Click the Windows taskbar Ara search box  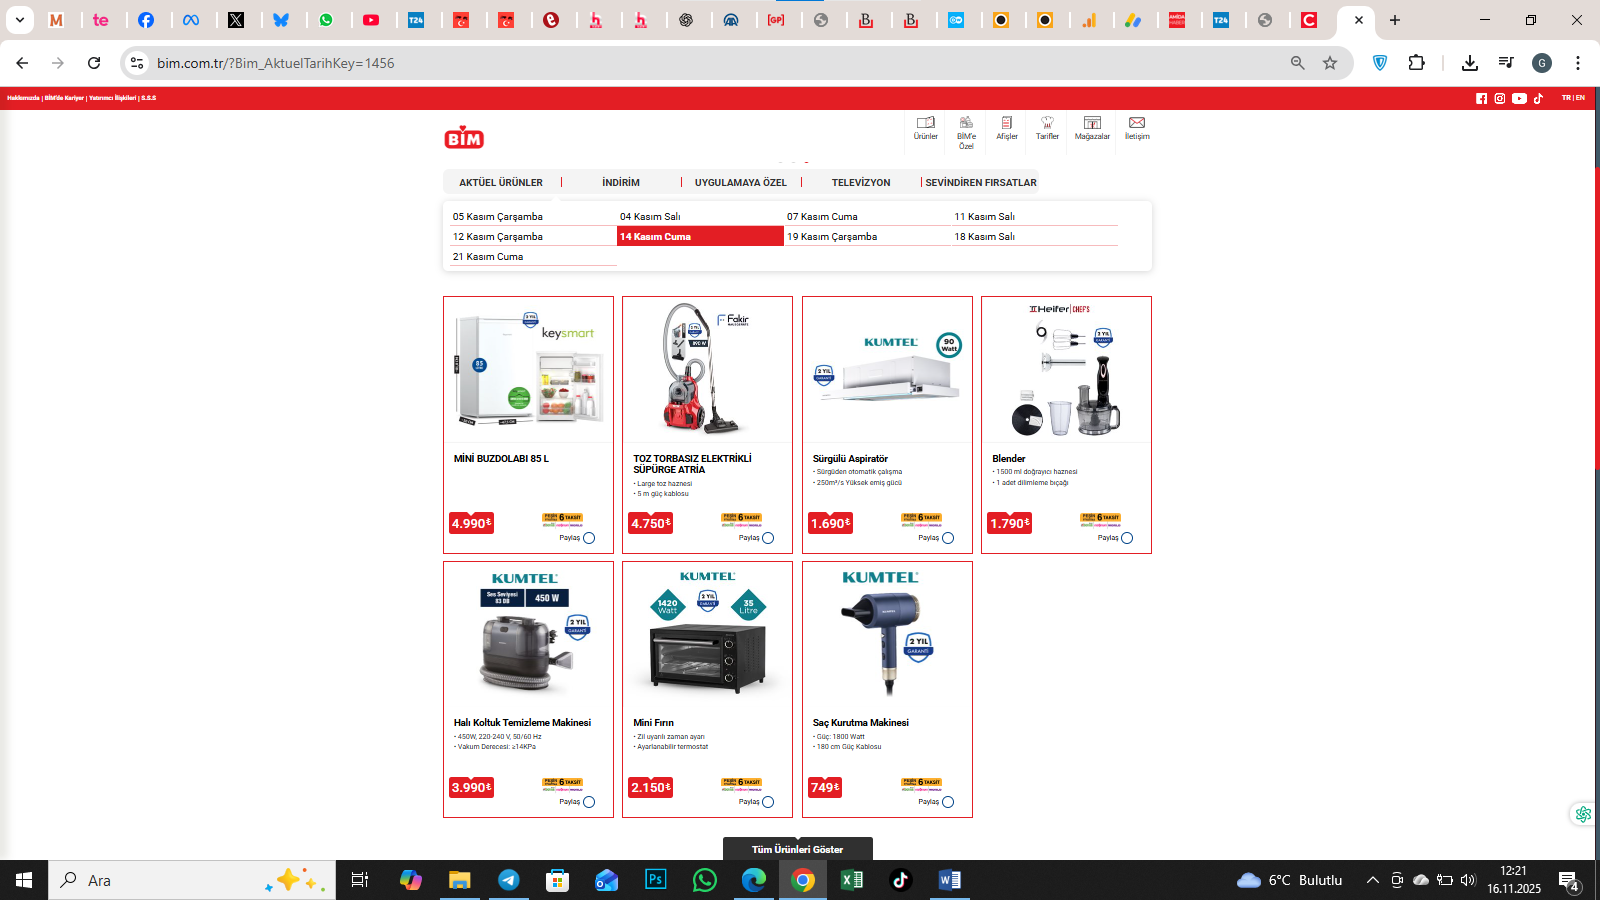coord(192,880)
